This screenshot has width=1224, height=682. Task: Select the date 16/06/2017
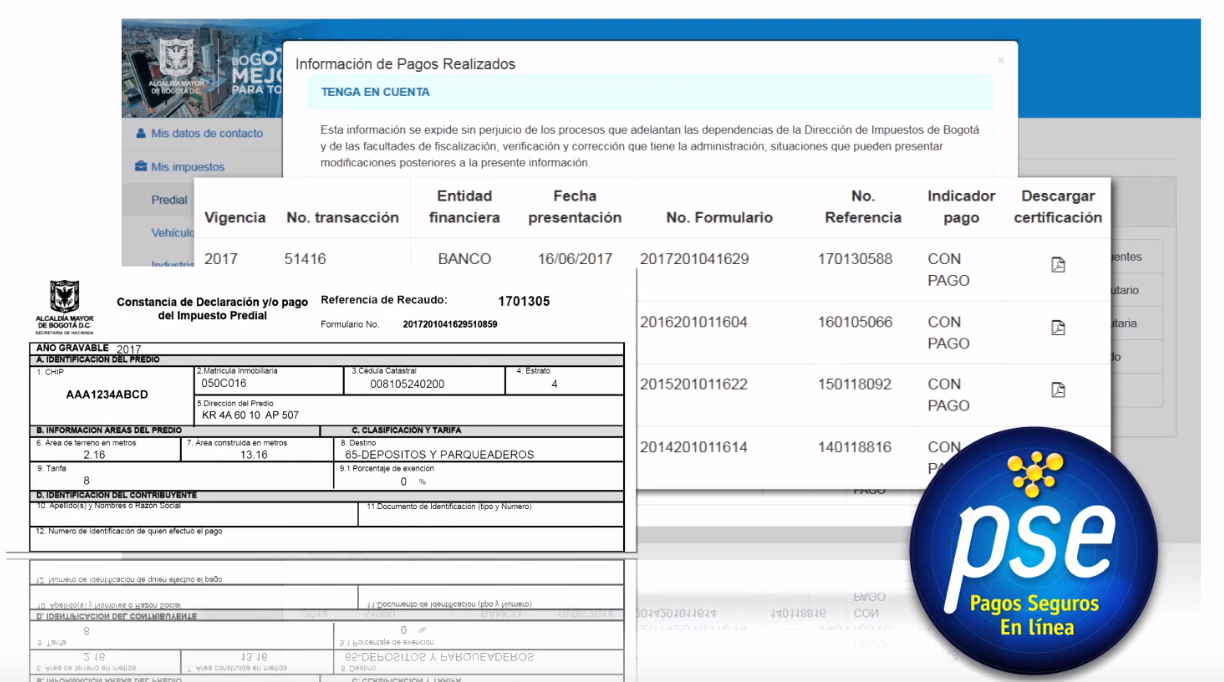coord(575,259)
